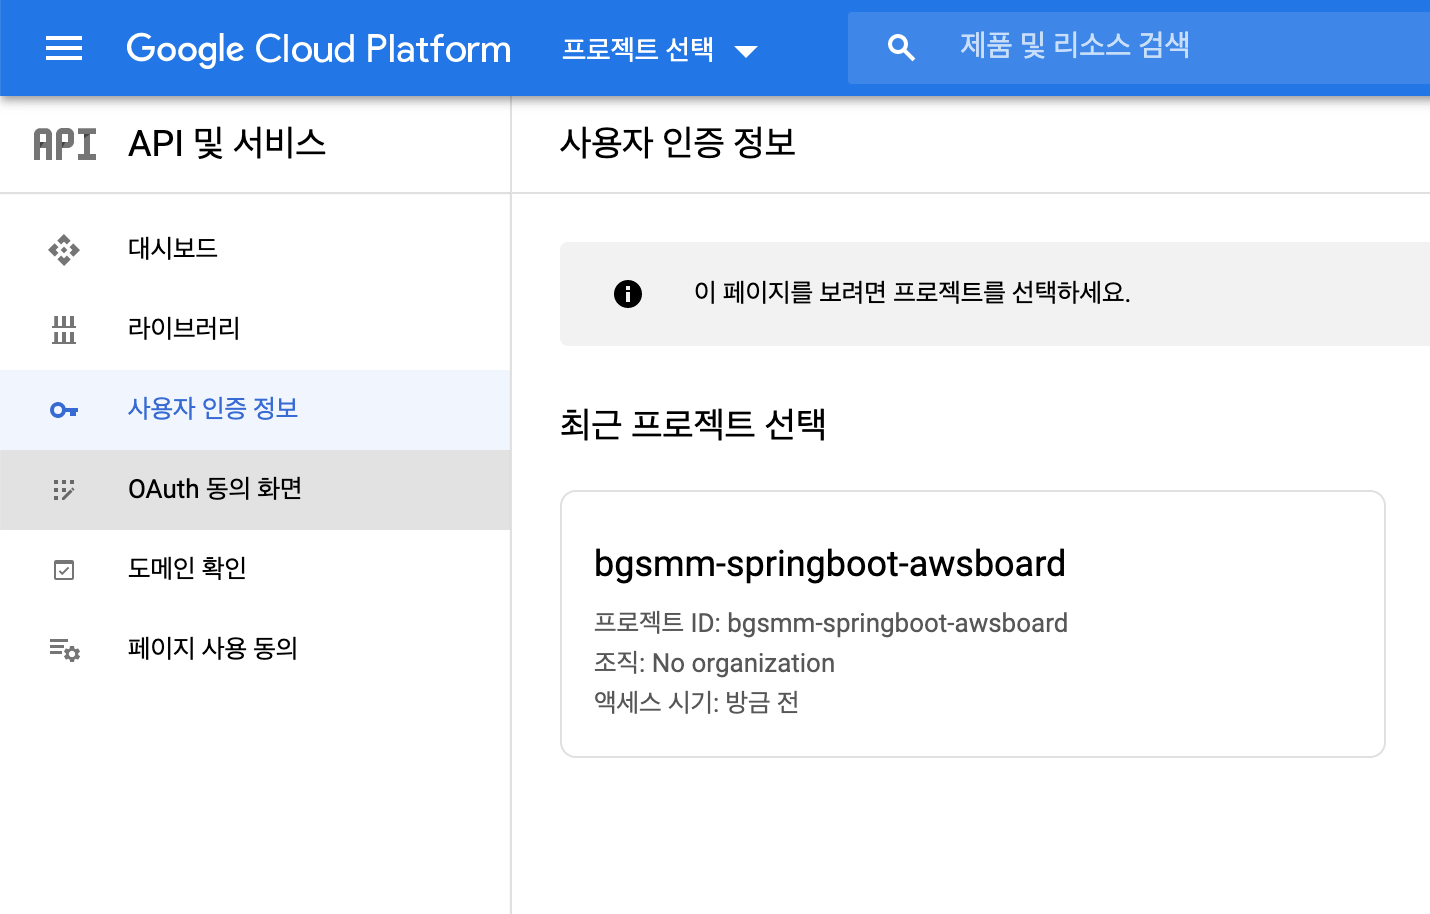The image size is (1430, 914).
Task: Open the hamburger navigation menu
Action: pos(64,48)
